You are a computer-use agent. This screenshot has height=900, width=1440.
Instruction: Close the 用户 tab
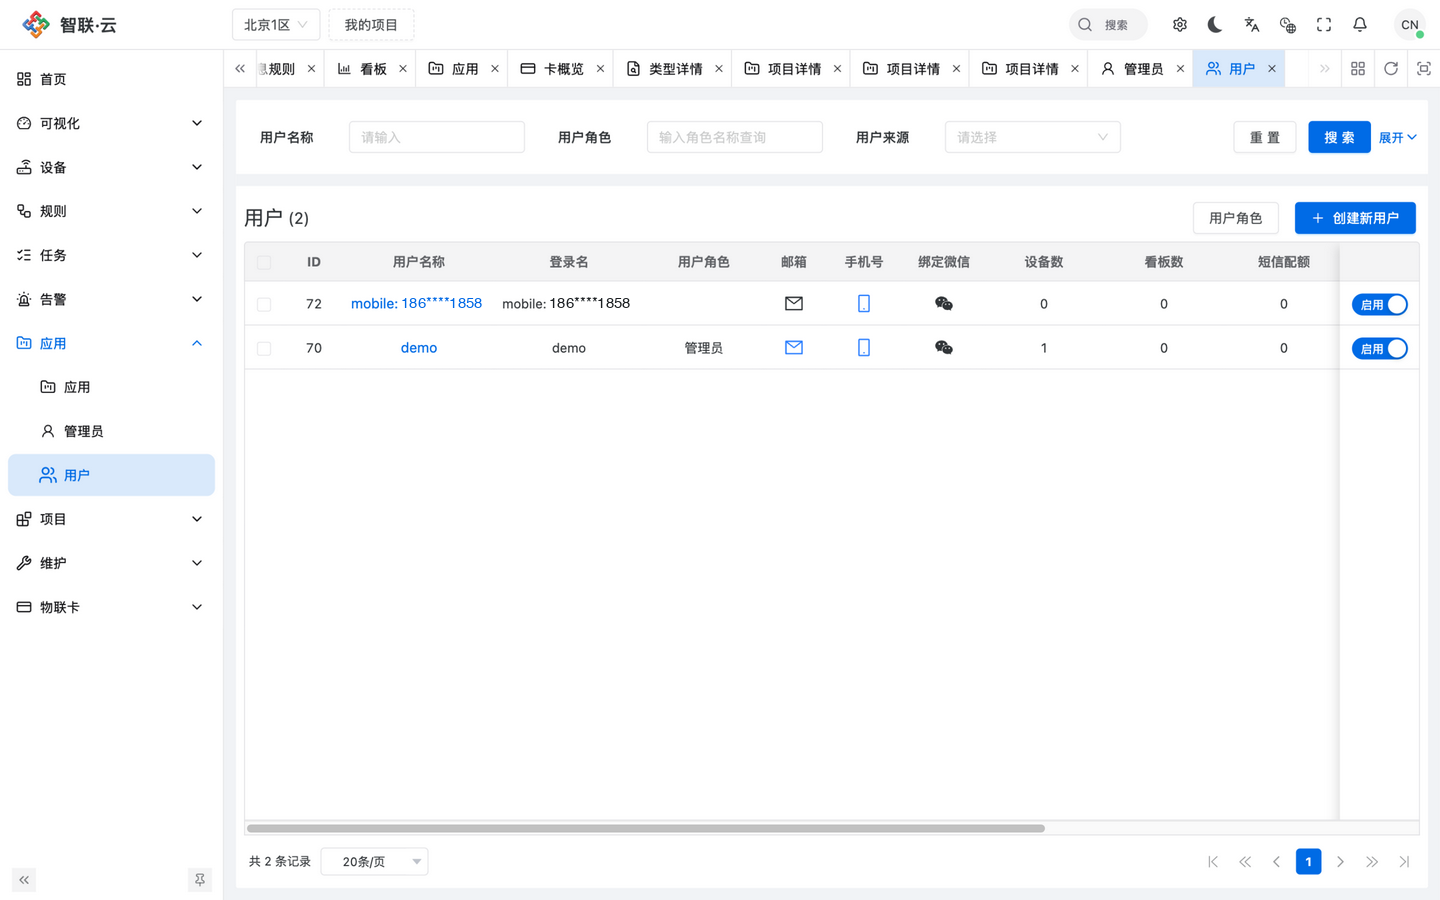pyautogui.click(x=1272, y=69)
